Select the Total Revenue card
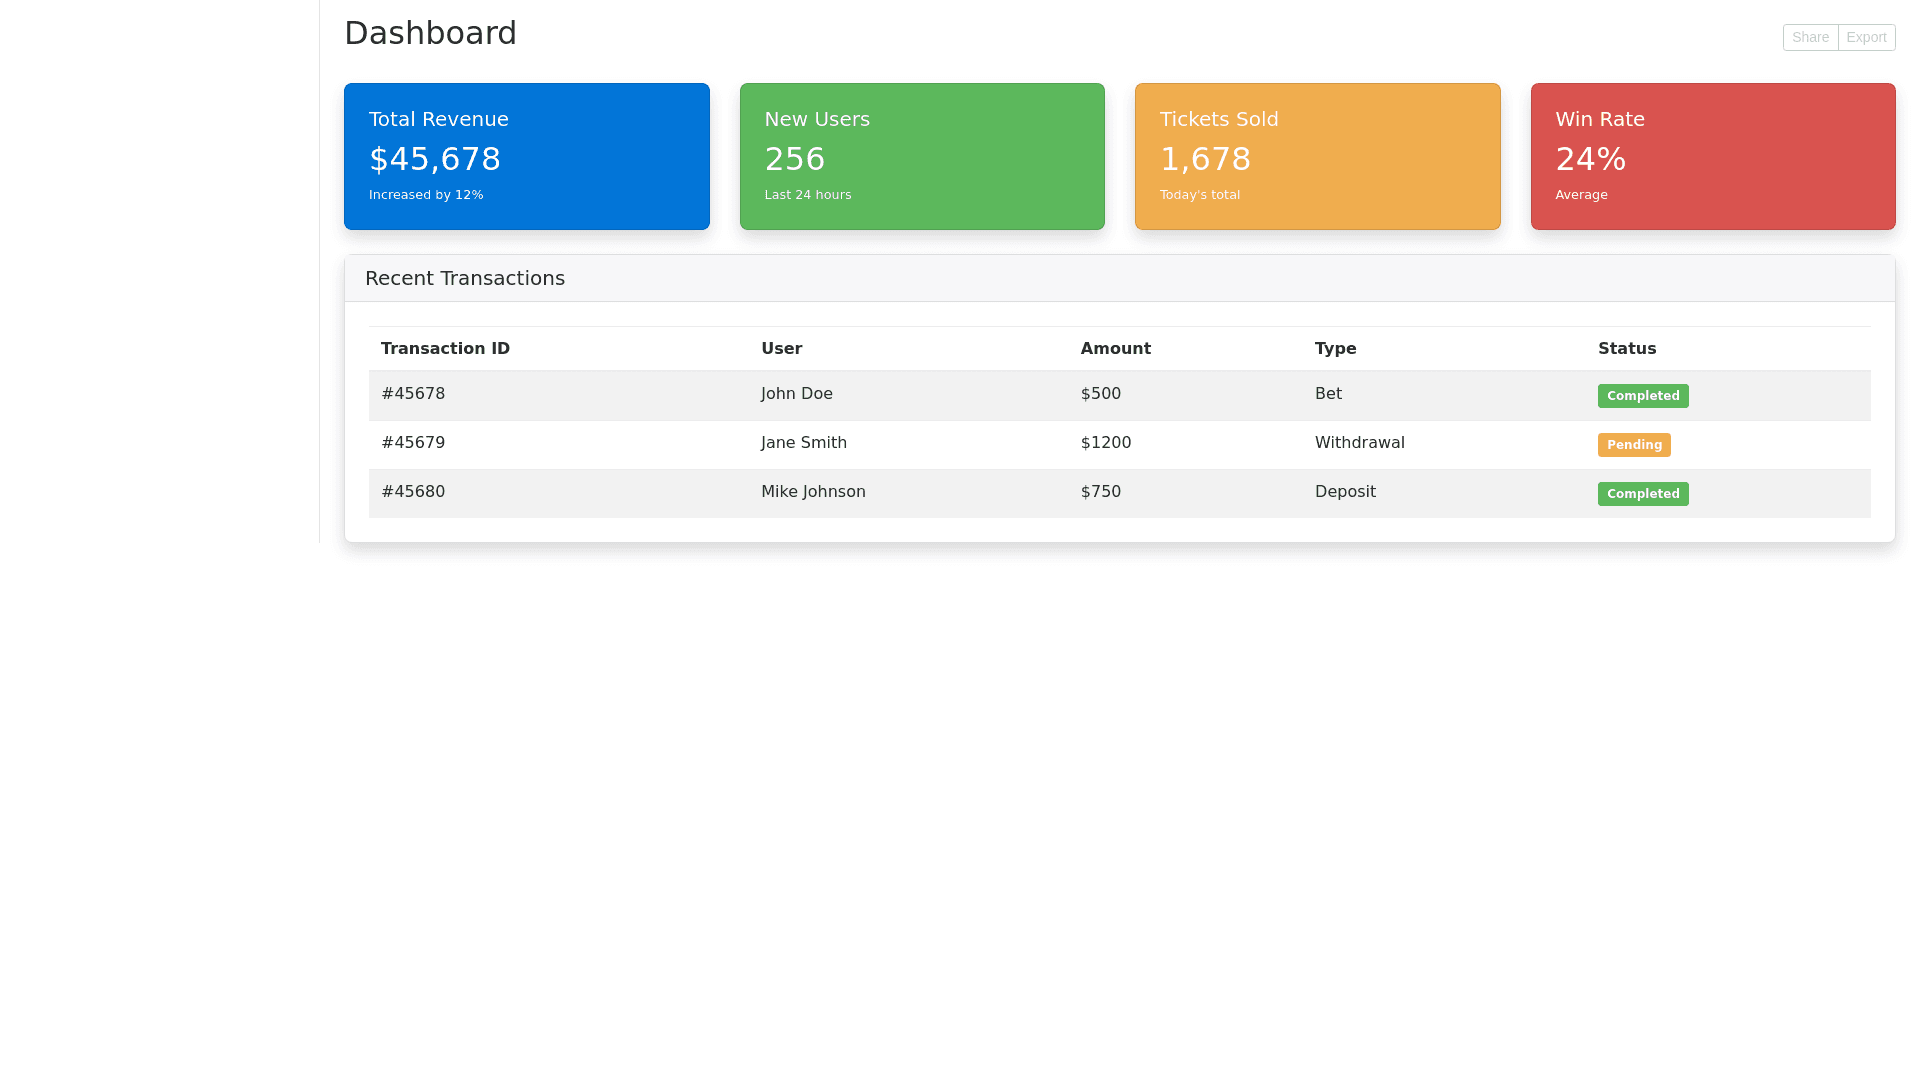 [x=526, y=156]
